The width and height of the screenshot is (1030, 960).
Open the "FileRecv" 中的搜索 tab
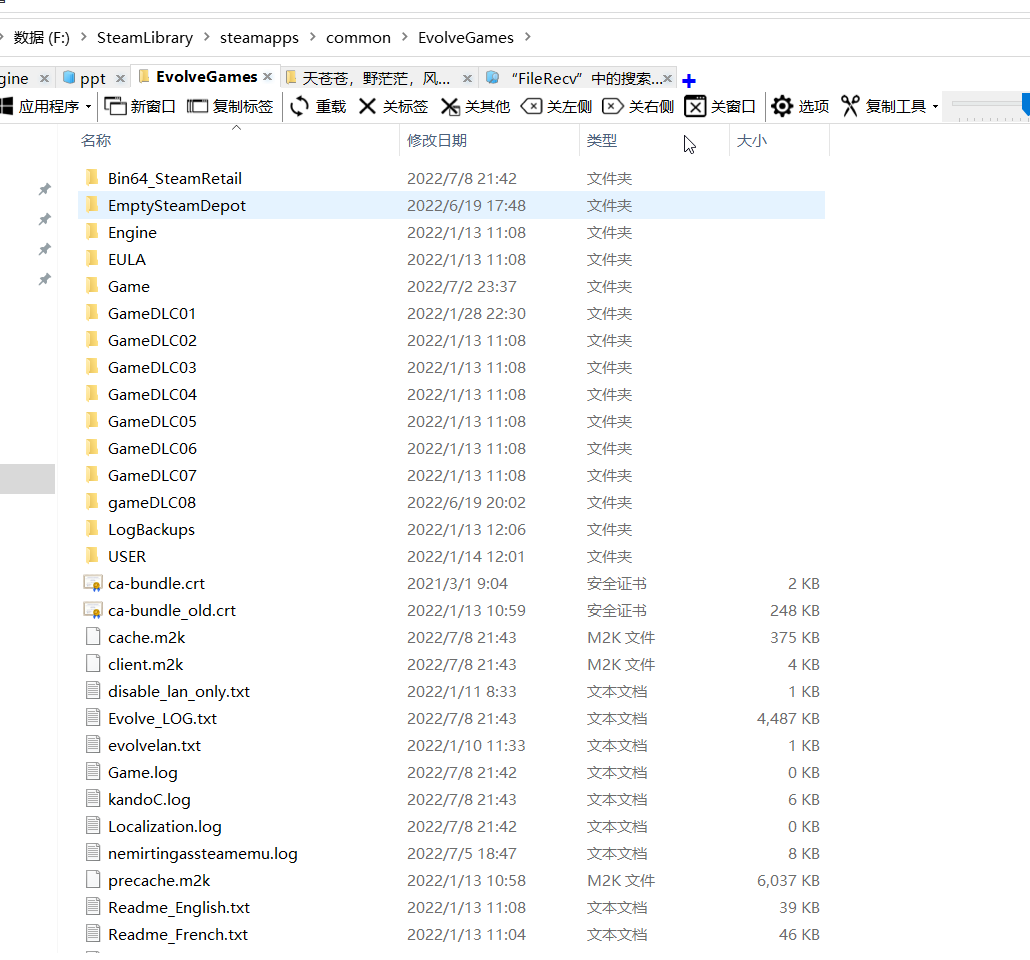pos(575,79)
